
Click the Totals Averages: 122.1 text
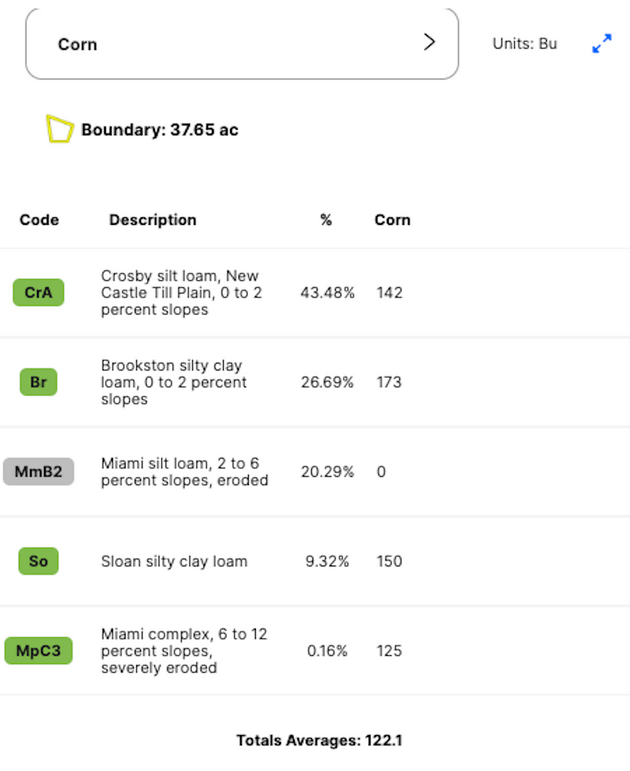pyautogui.click(x=319, y=741)
